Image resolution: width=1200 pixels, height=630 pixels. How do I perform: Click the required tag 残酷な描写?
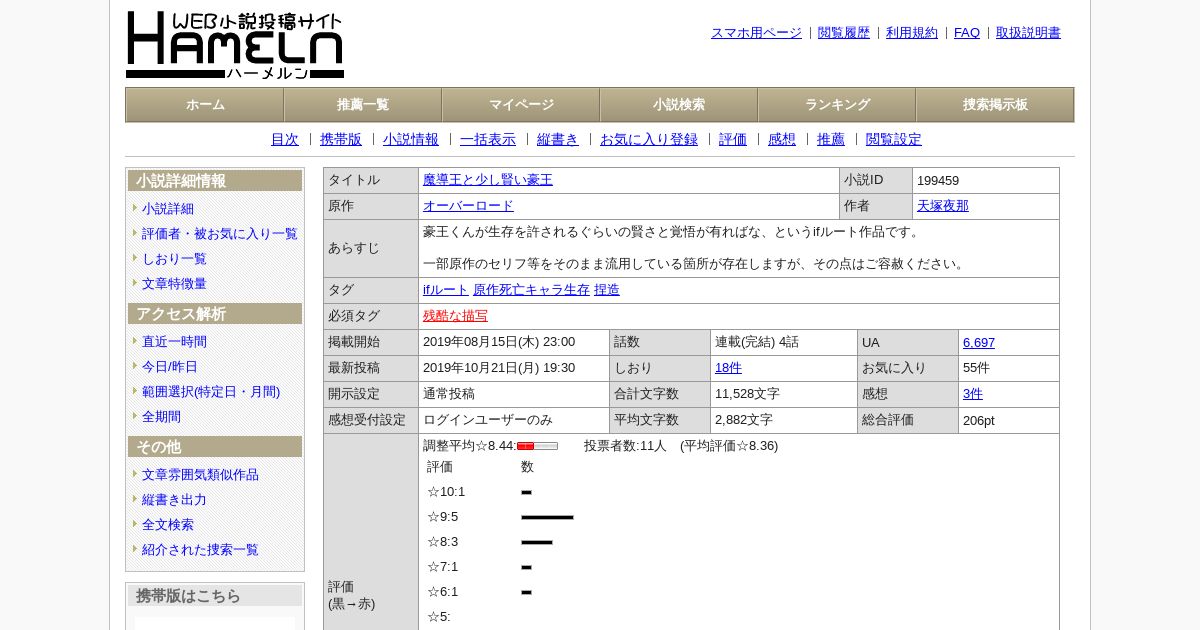(x=455, y=316)
